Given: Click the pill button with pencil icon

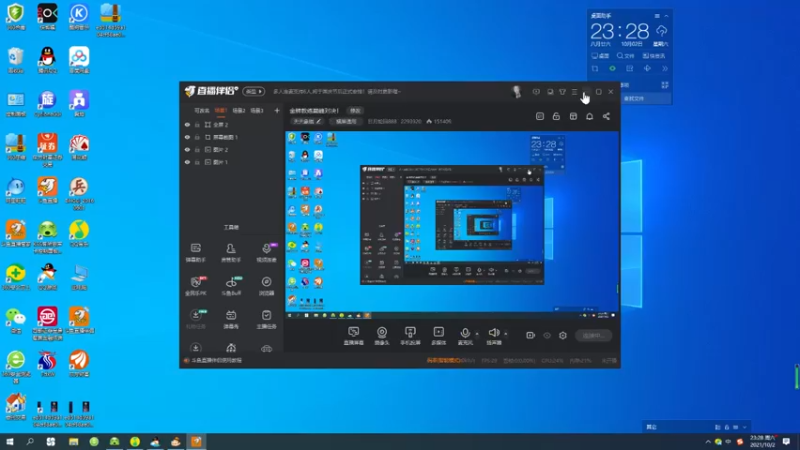Looking at the screenshot, I should tap(307, 121).
